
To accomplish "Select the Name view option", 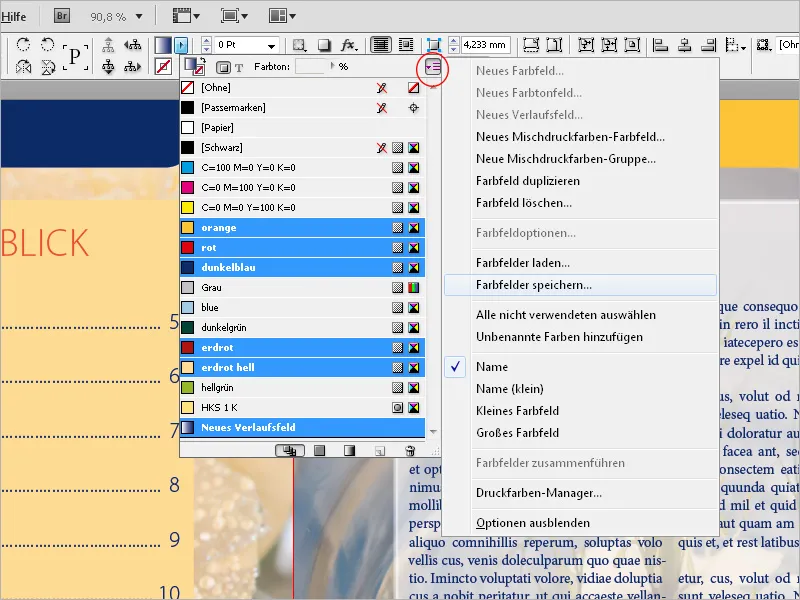I will click(581, 367).
